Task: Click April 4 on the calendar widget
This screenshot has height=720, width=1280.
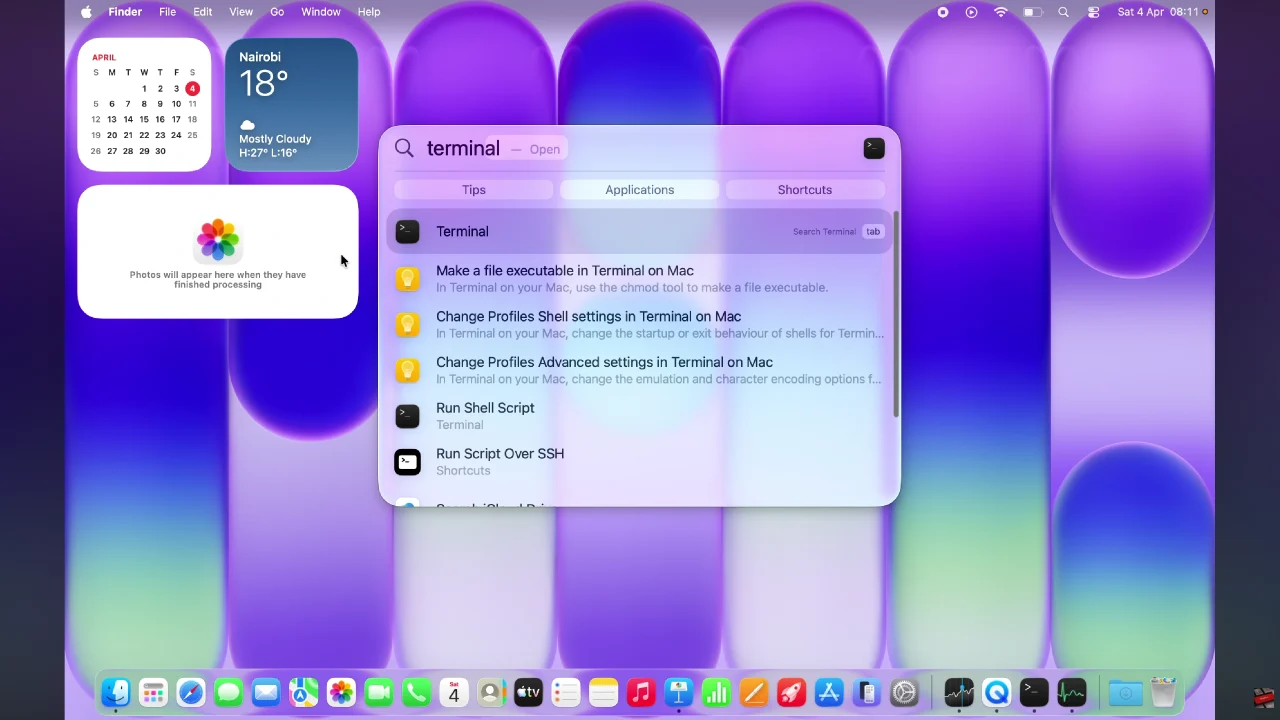Action: point(192,88)
